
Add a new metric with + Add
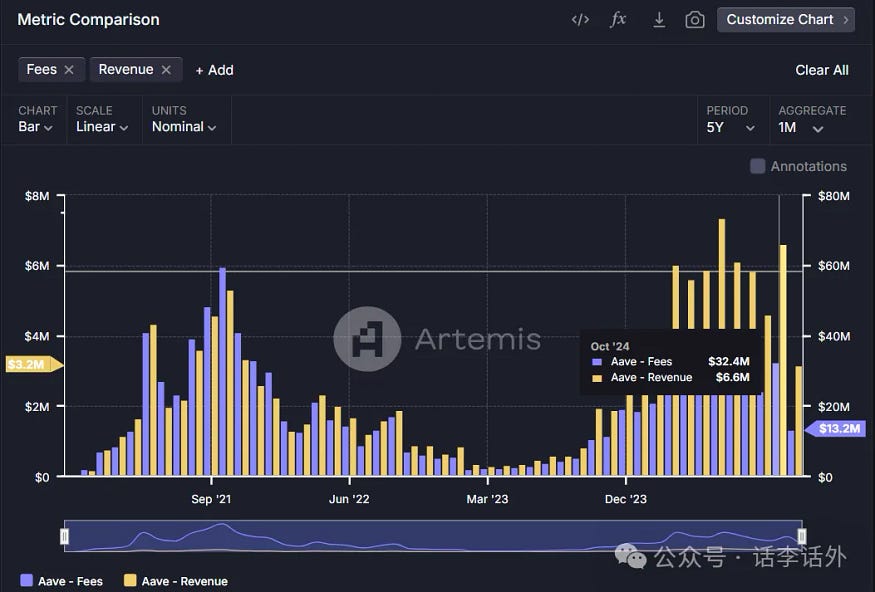(214, 70)
